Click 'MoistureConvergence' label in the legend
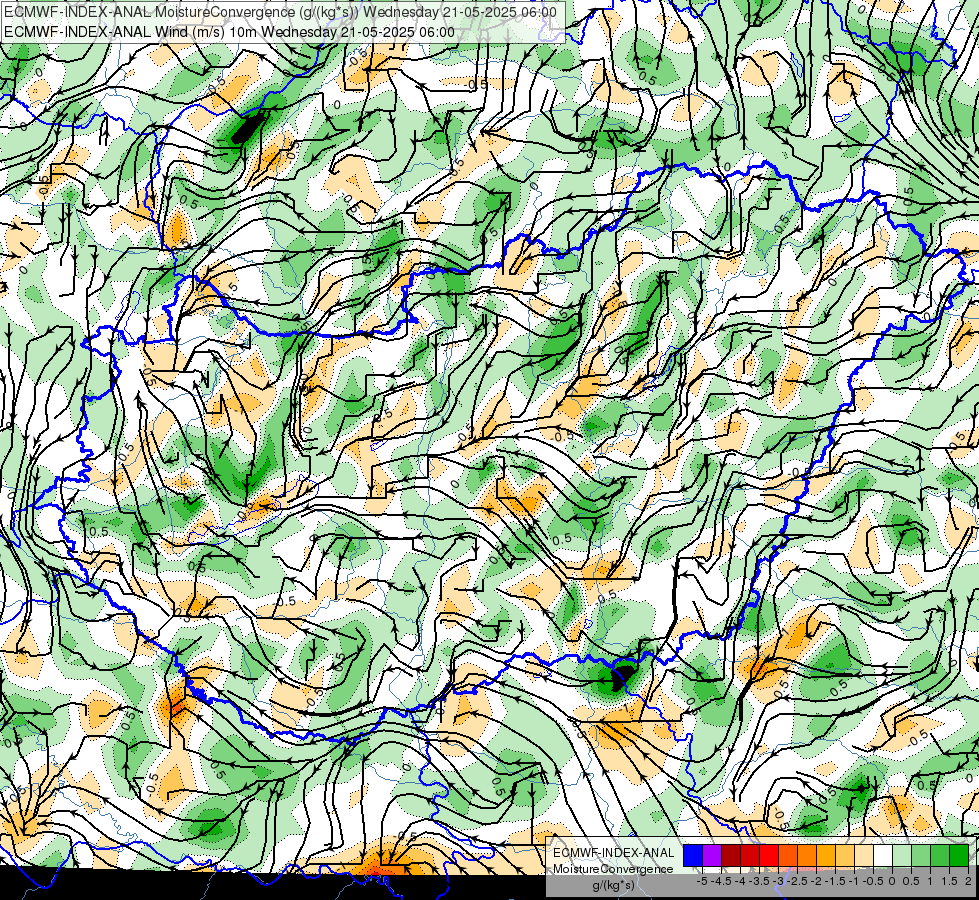Viewport: 979px width, 900px height. [x=613, y=869]
